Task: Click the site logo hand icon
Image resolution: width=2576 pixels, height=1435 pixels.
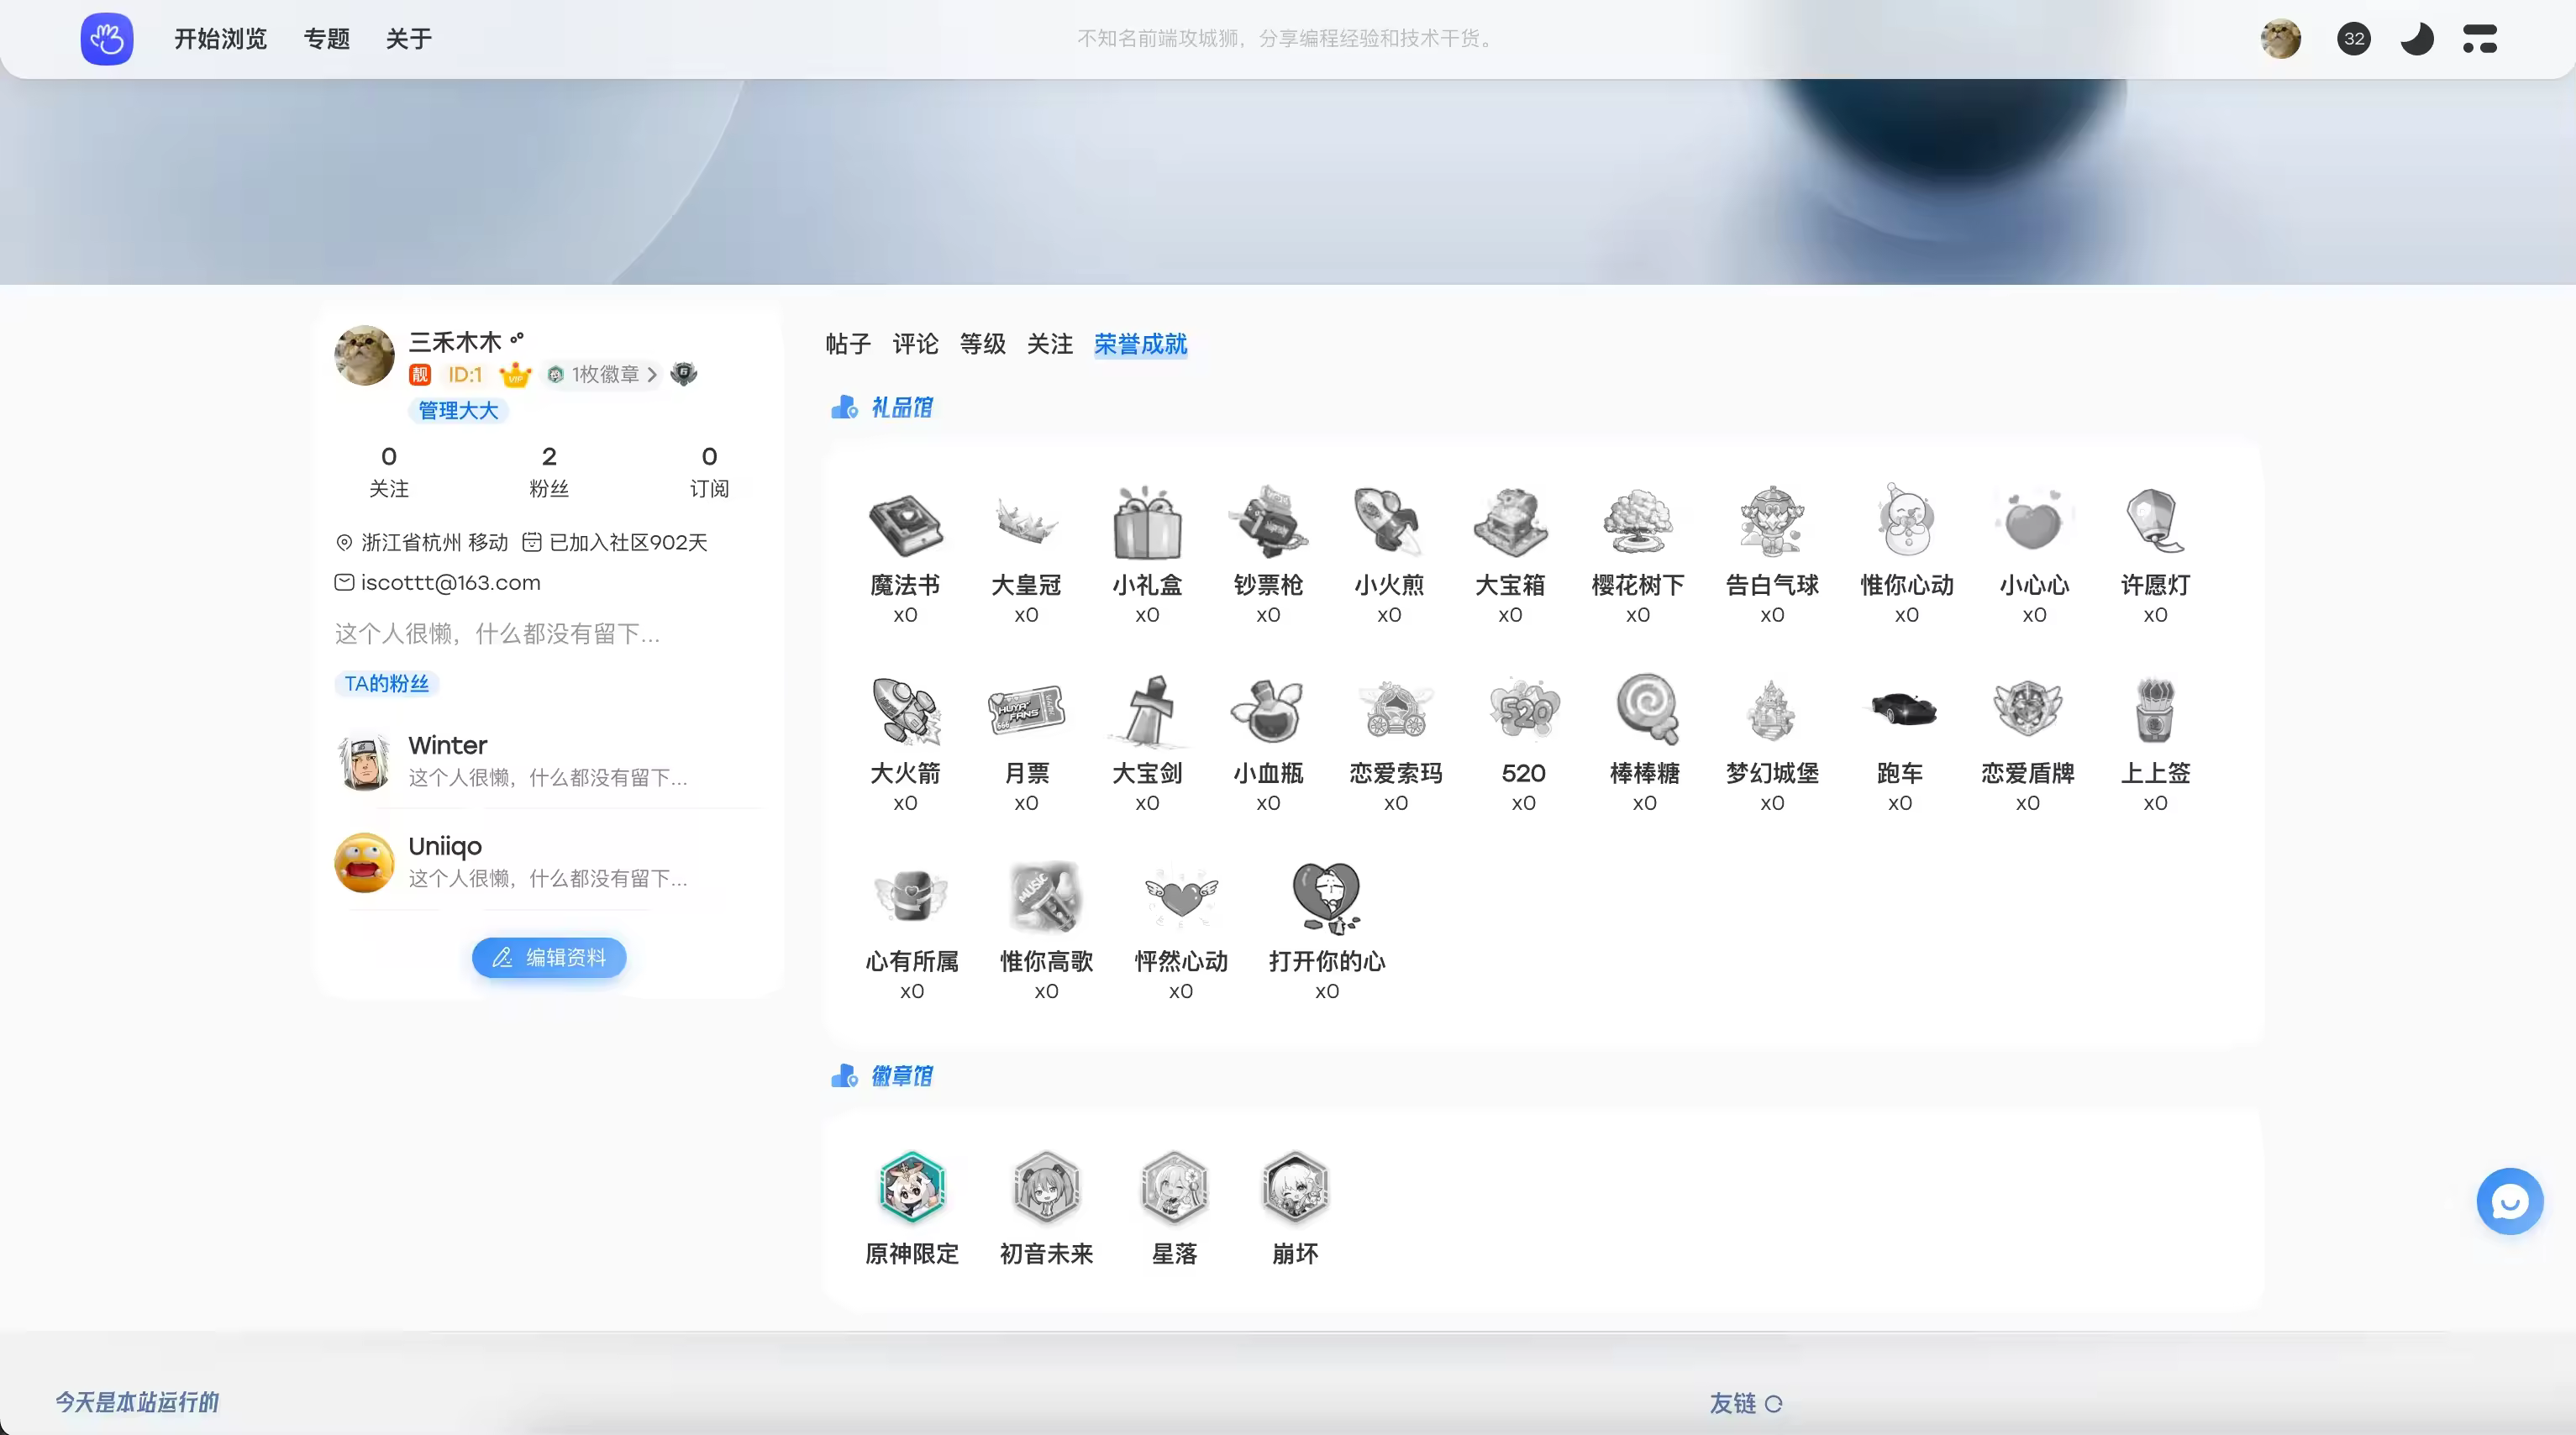Action: pyautogui.click(x=107, y=39)
